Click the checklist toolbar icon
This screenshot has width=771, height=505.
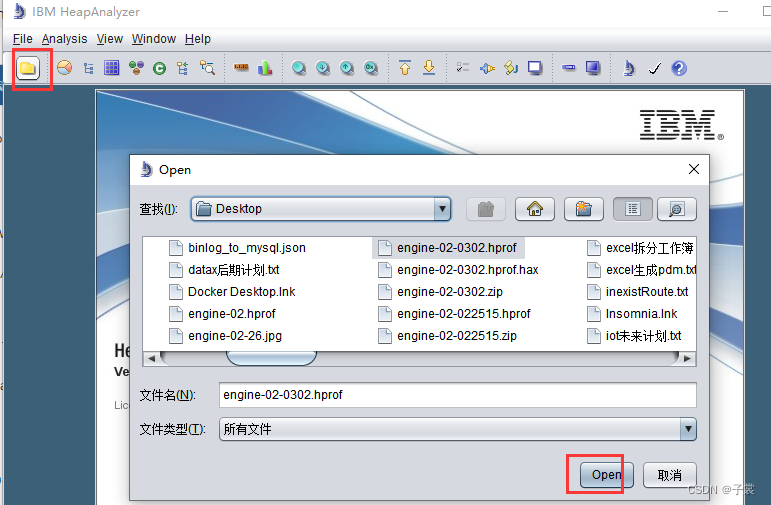coord(463,67)
